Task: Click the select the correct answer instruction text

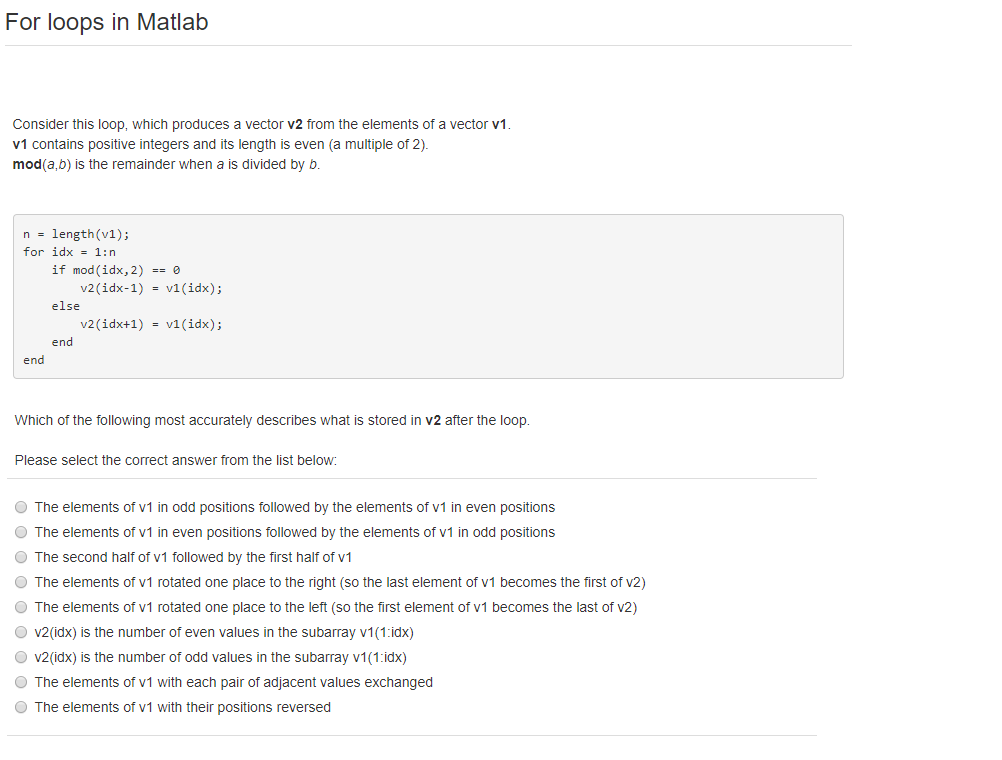Action: click(x=175, y=460)
